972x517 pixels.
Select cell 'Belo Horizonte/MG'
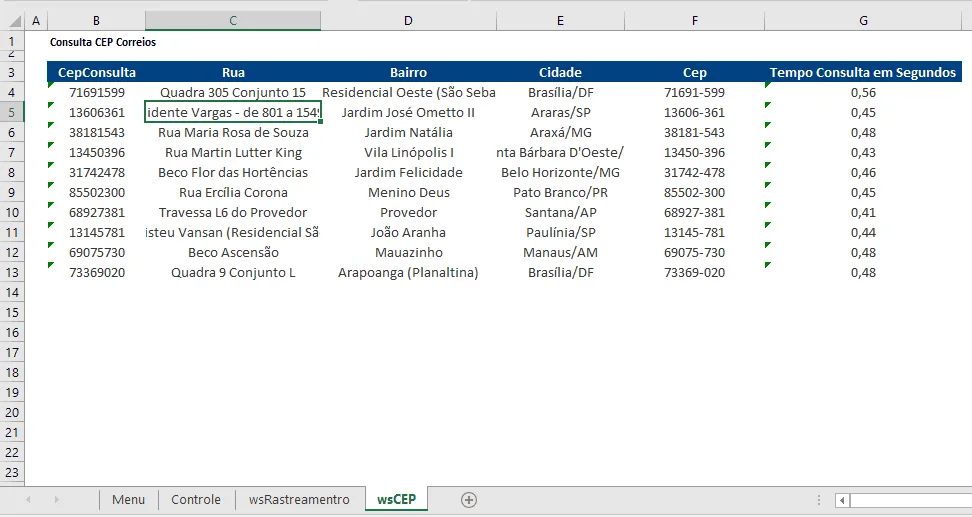tap(560, 172)
